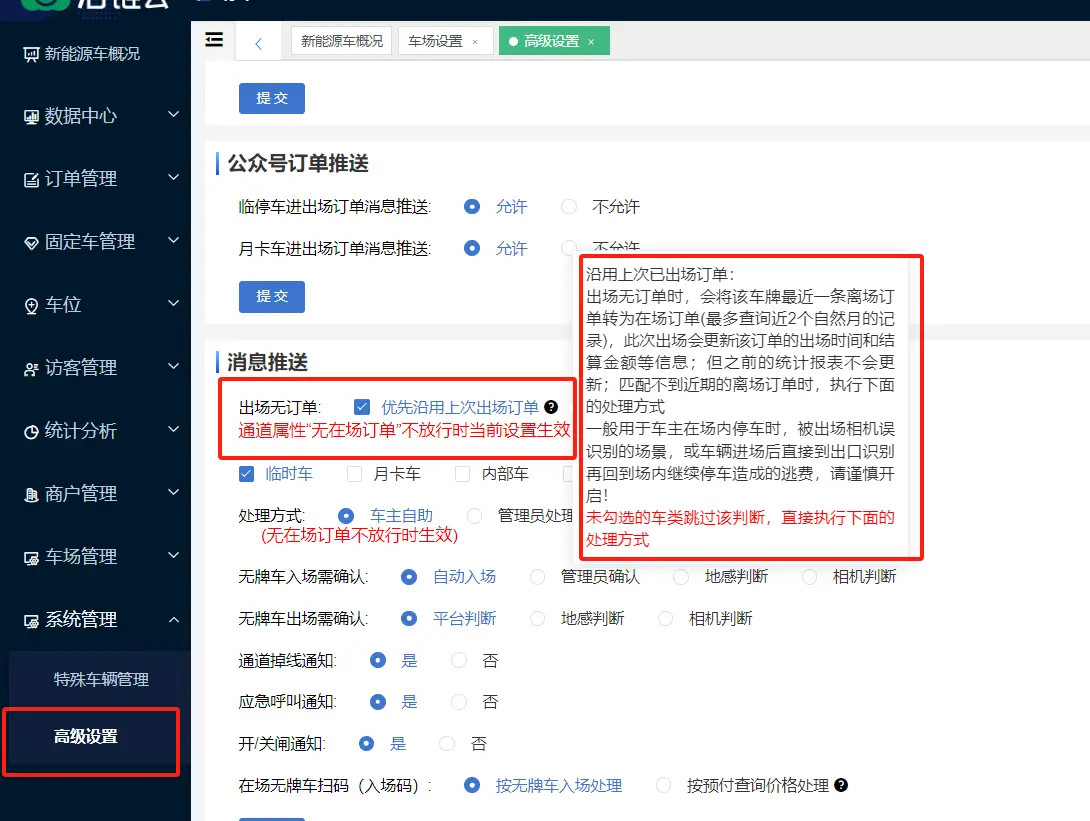Image resolution: width=1090 pixels, height=821 pixels.
Task: Close the 高级设置 tab
Action: click(591, 42)
